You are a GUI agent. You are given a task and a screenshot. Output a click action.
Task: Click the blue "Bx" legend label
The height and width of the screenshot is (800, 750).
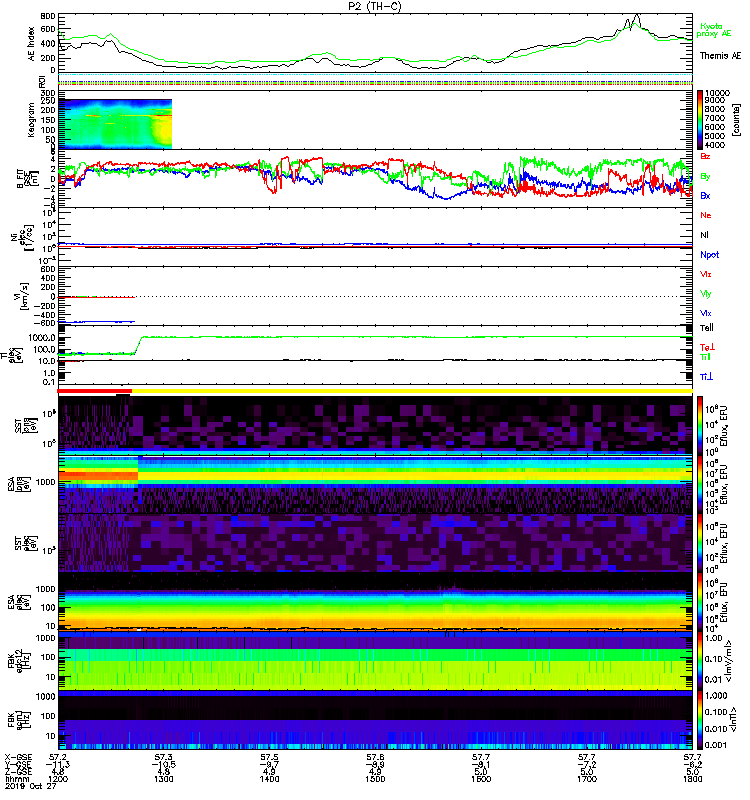tap(705, 195)
